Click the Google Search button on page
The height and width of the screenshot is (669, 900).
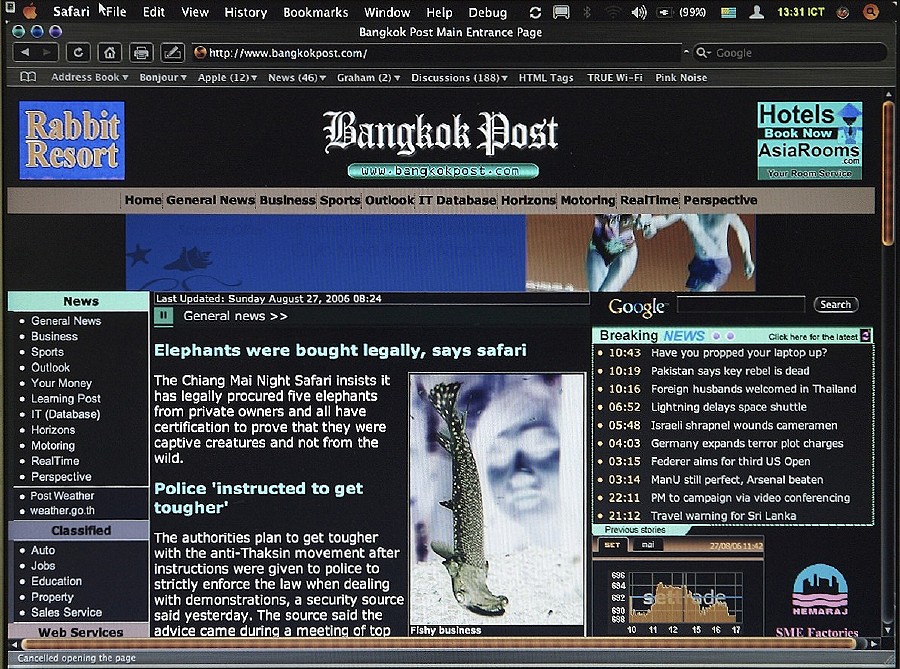(836, 305)
